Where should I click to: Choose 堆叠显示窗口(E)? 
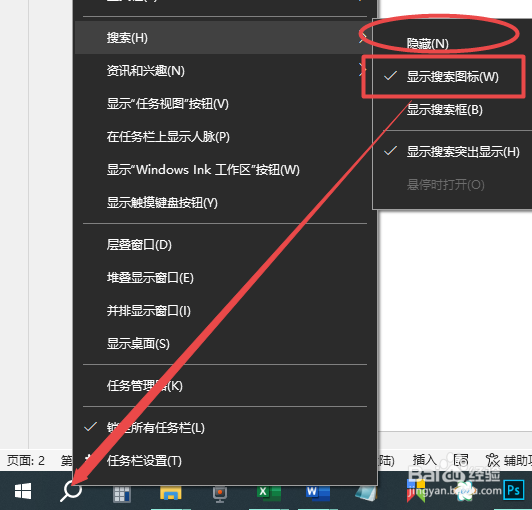tap(225, 278)
